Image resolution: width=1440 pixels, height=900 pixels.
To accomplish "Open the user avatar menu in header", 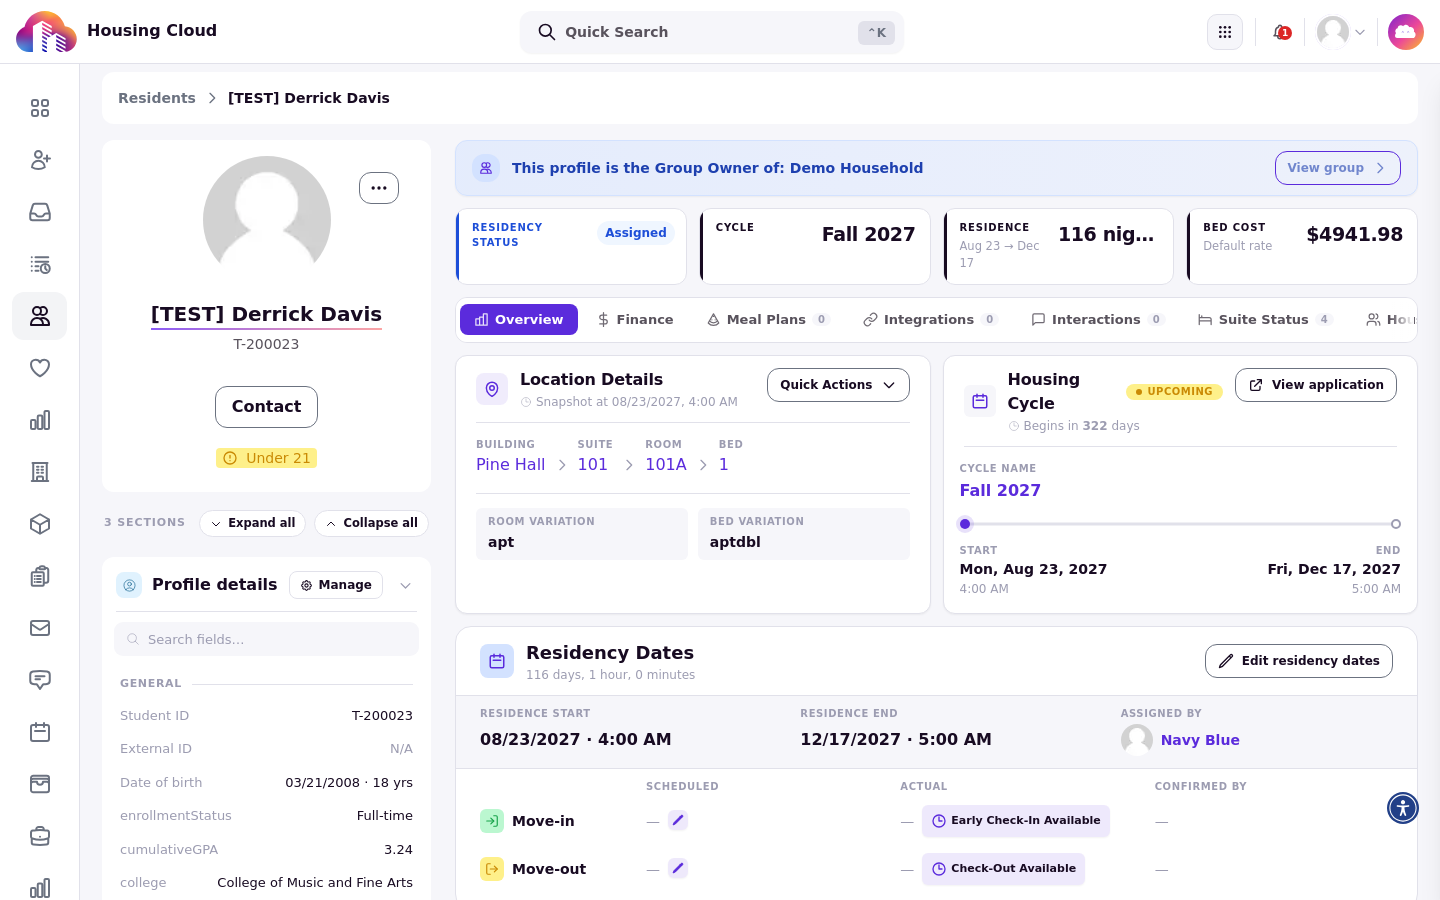I will [x=1341, y=32].
